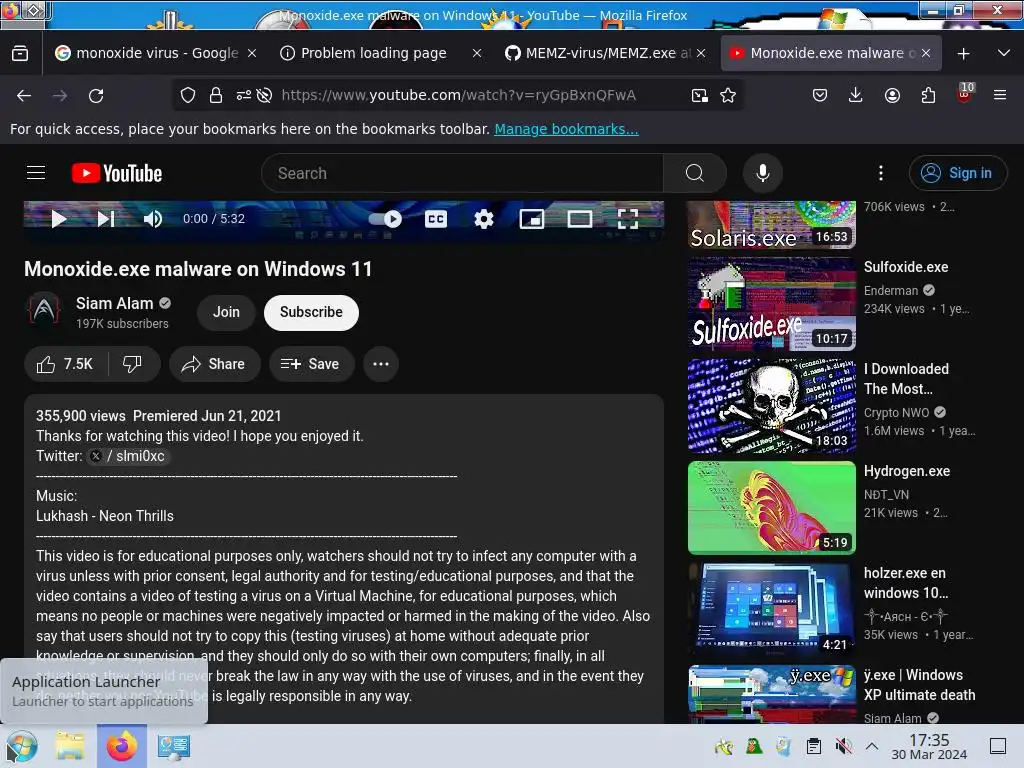
Task: Open Firefox account icon
Action: [892, 95]
